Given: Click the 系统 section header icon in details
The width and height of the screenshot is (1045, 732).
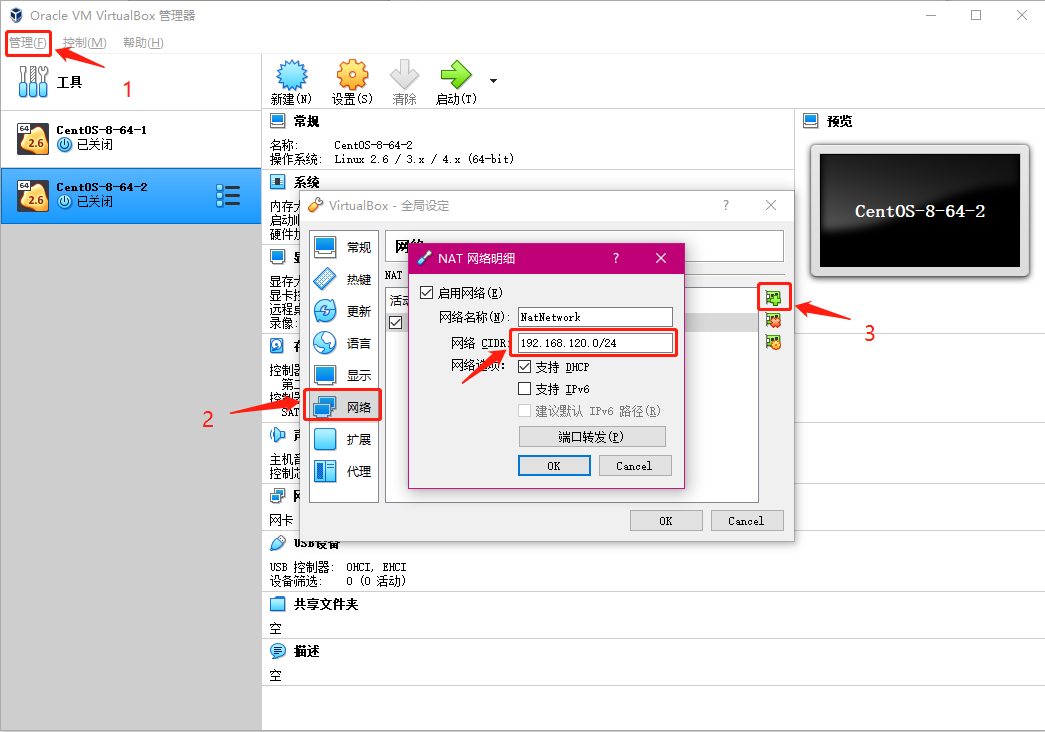Looking at the screenshot, I should 277,181.
